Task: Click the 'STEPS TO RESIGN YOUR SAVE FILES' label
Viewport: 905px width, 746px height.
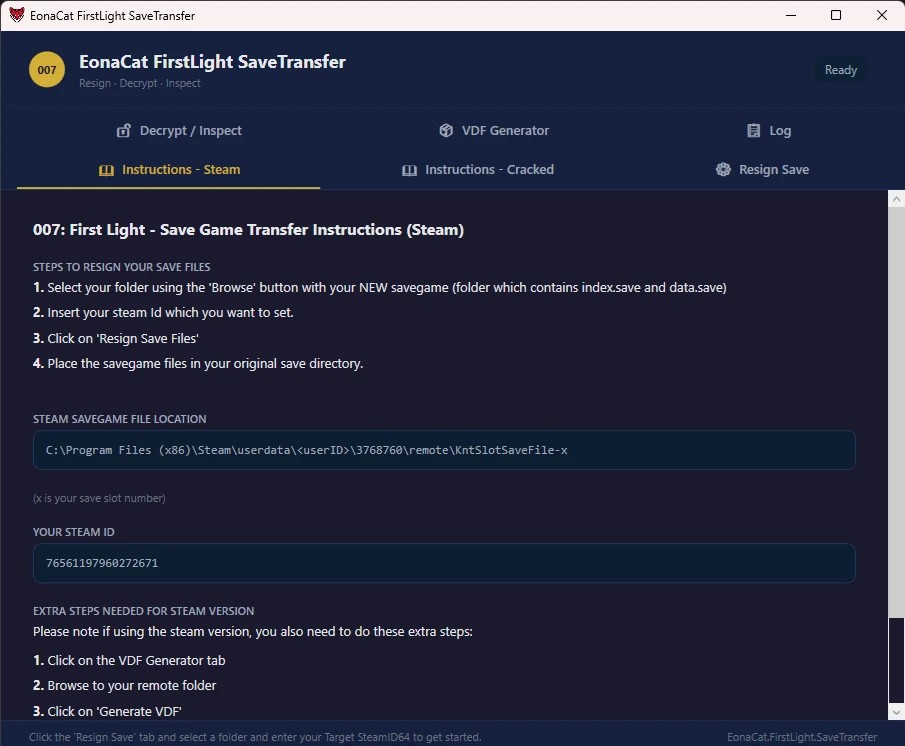Action: click(121, 267)
